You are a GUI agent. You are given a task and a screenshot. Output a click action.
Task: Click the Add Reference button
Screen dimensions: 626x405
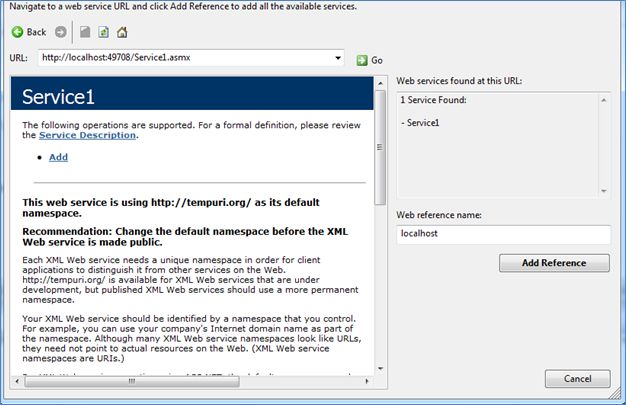pyautogui.click(x=554, y=263)
